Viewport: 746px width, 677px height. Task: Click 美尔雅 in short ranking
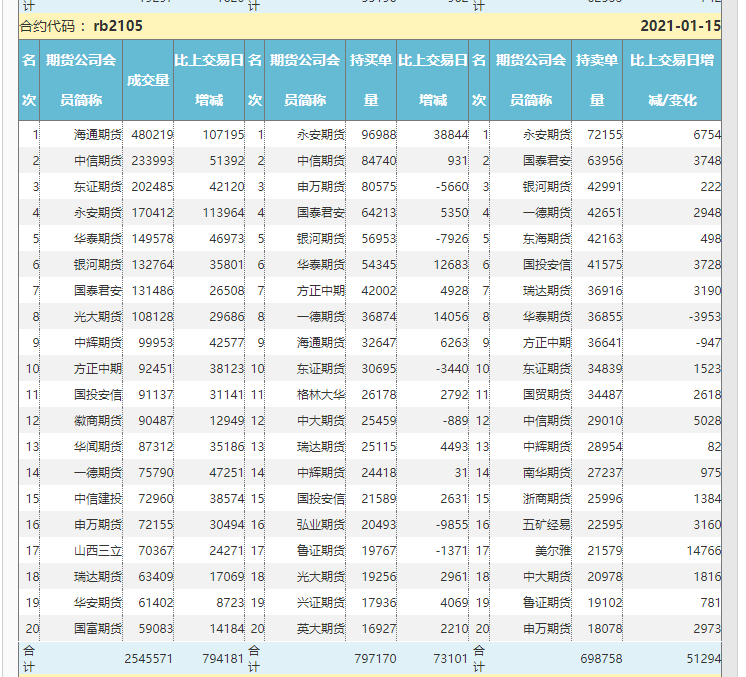coord(553,551)
